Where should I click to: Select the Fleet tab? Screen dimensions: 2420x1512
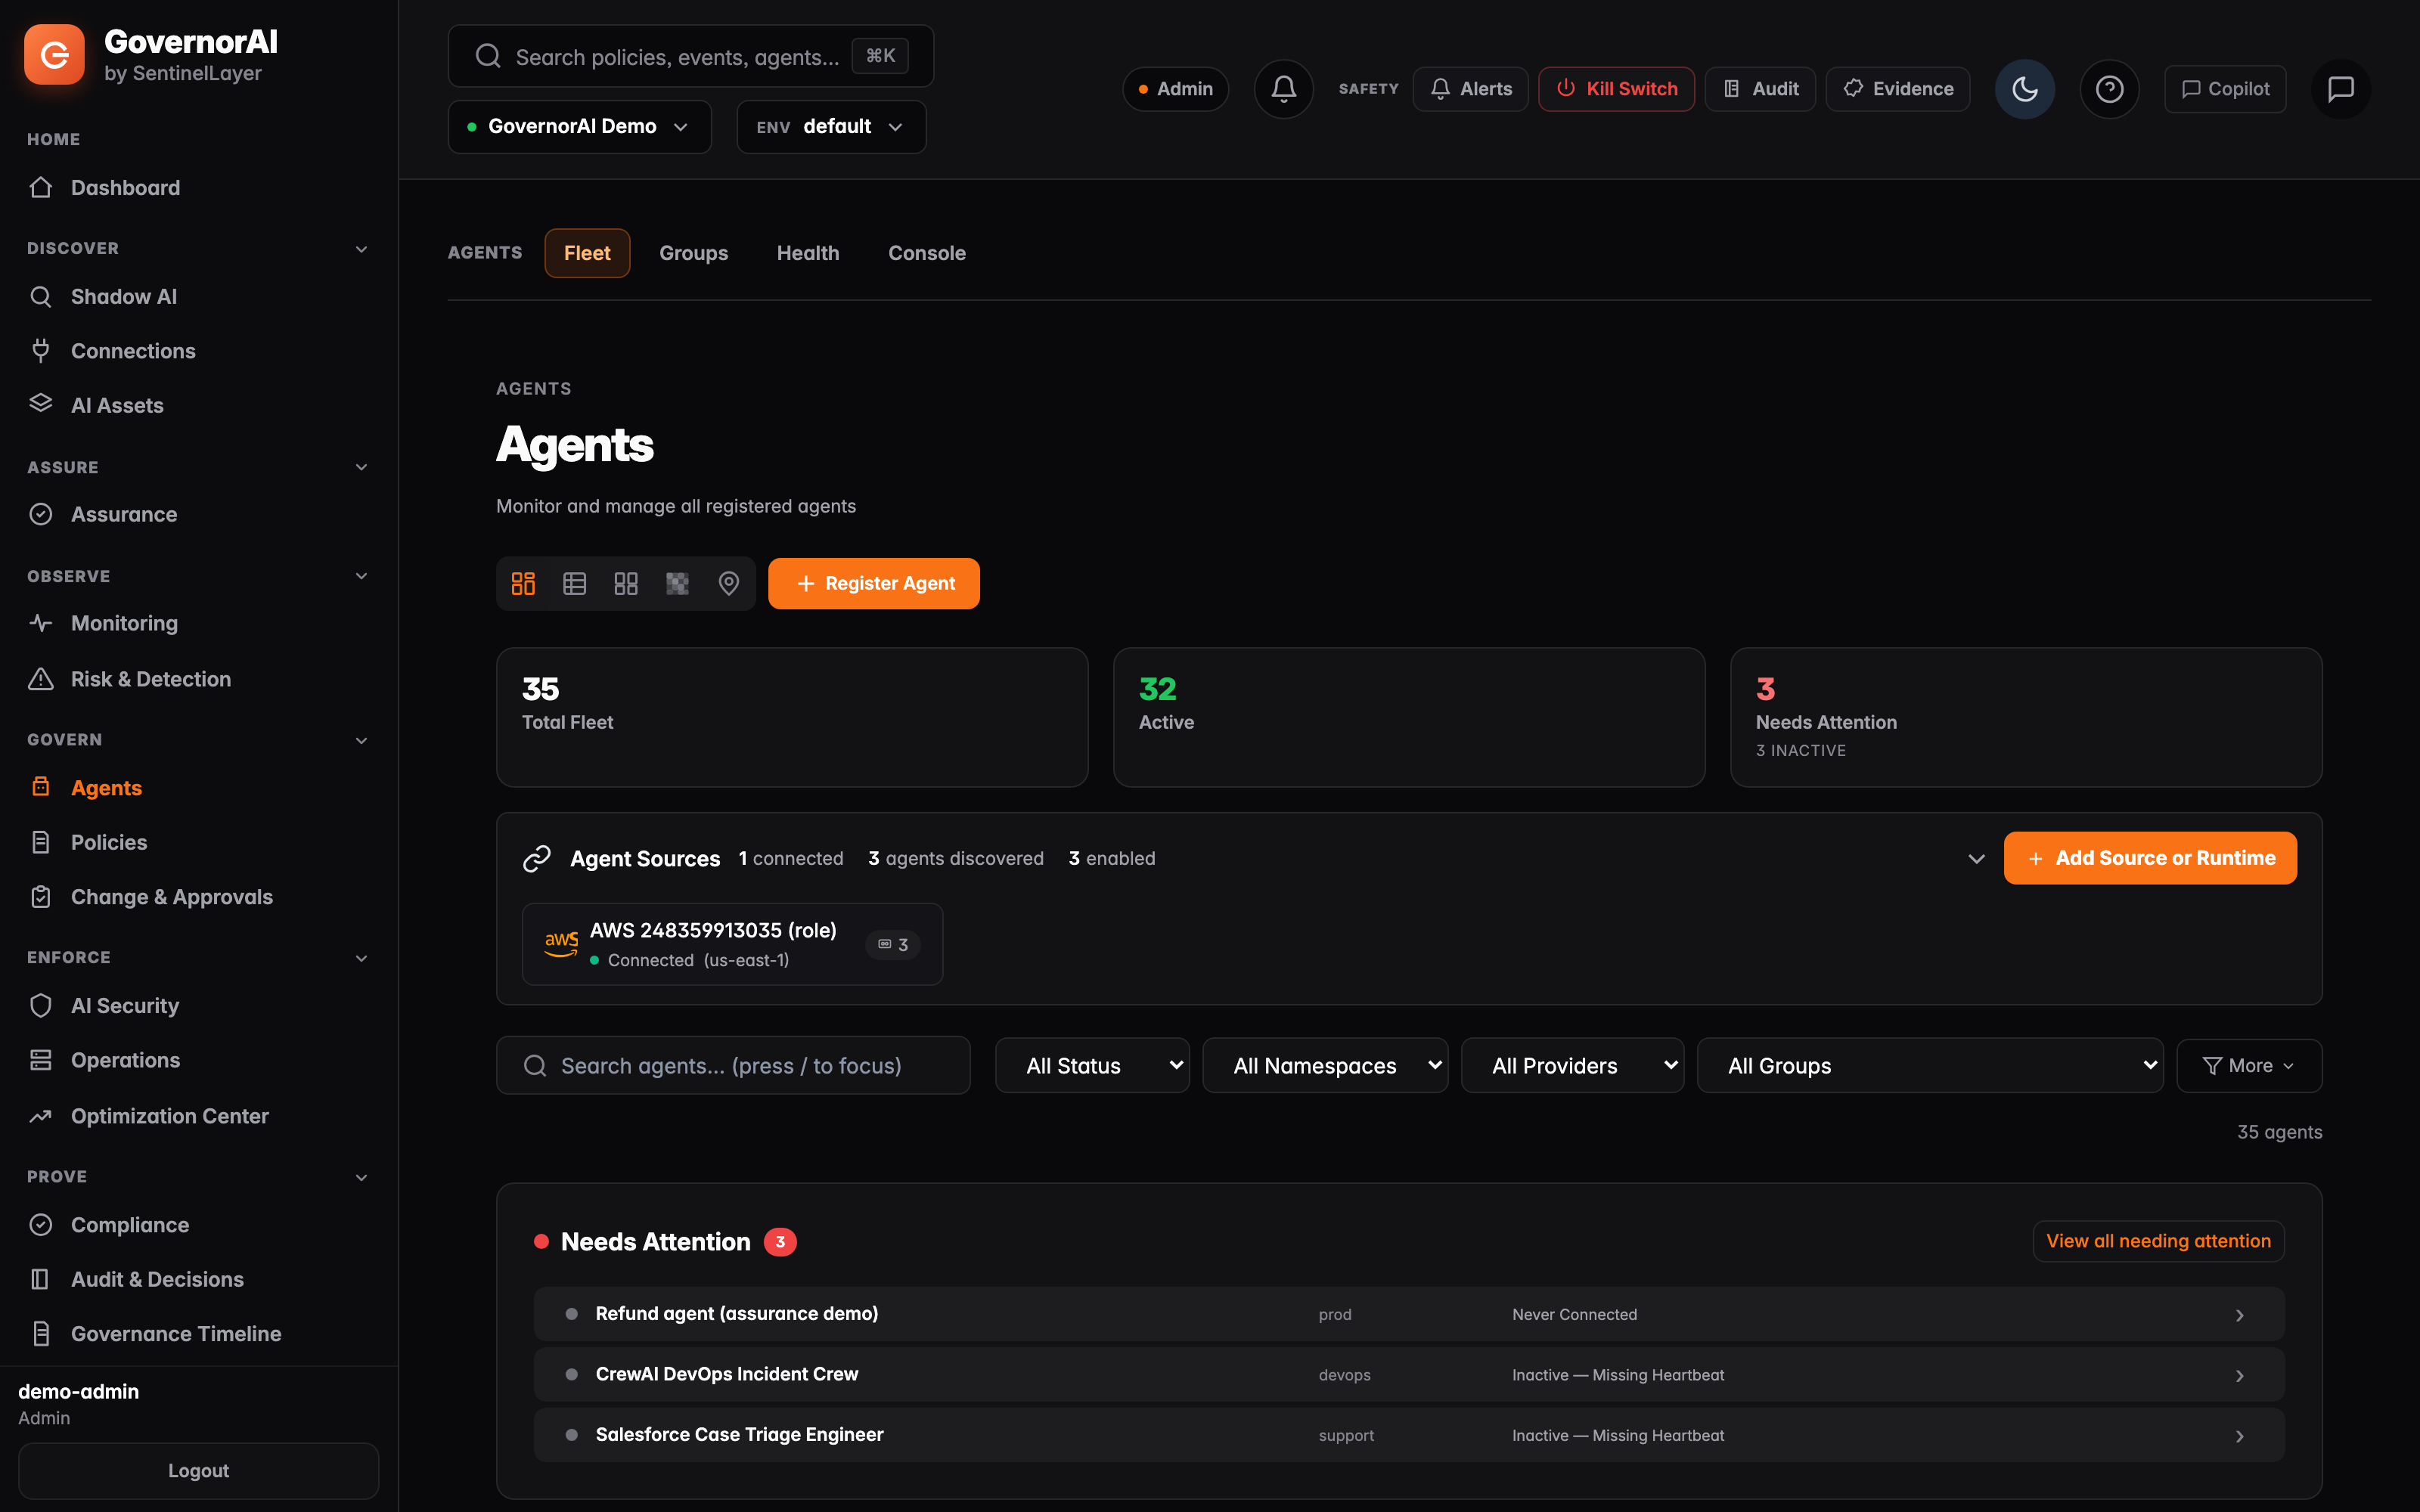click(x=587, y=253)
